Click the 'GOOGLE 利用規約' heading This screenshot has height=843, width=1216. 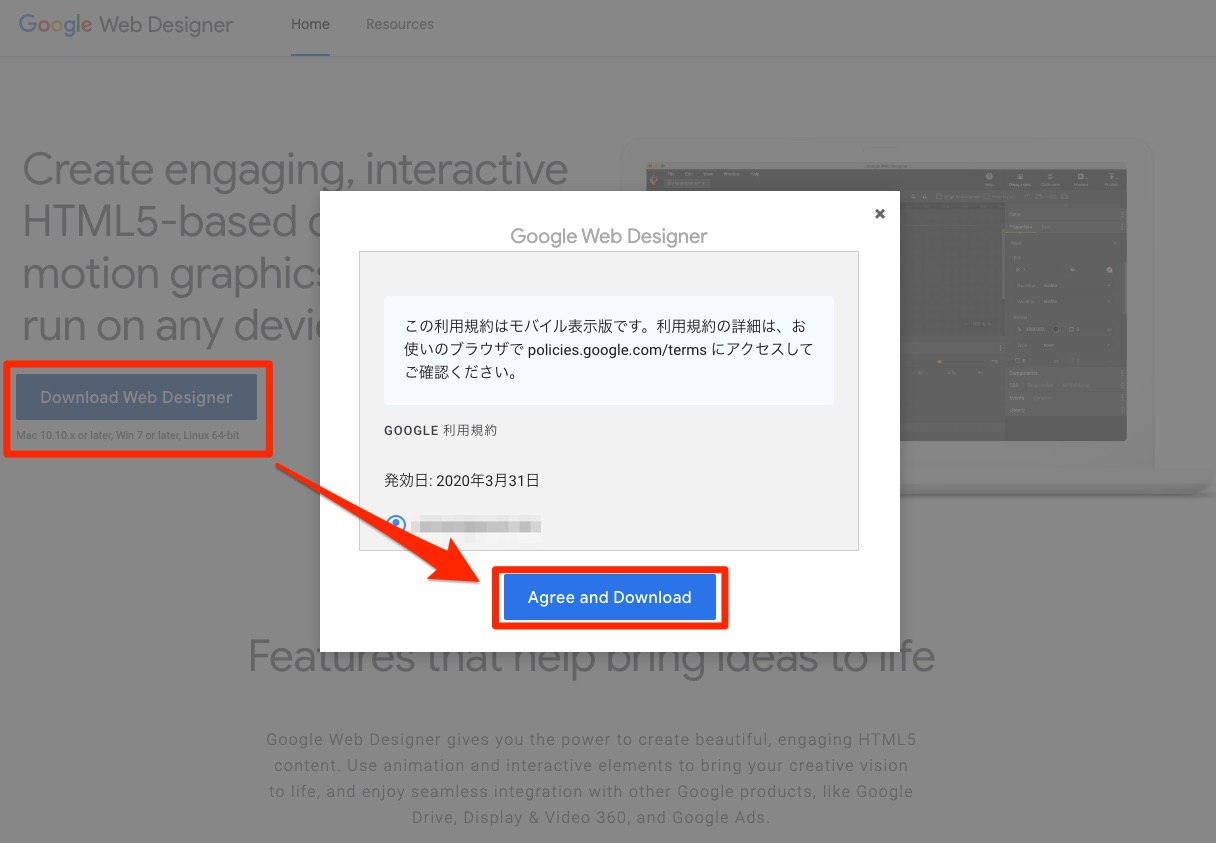(x=440, y=430)
